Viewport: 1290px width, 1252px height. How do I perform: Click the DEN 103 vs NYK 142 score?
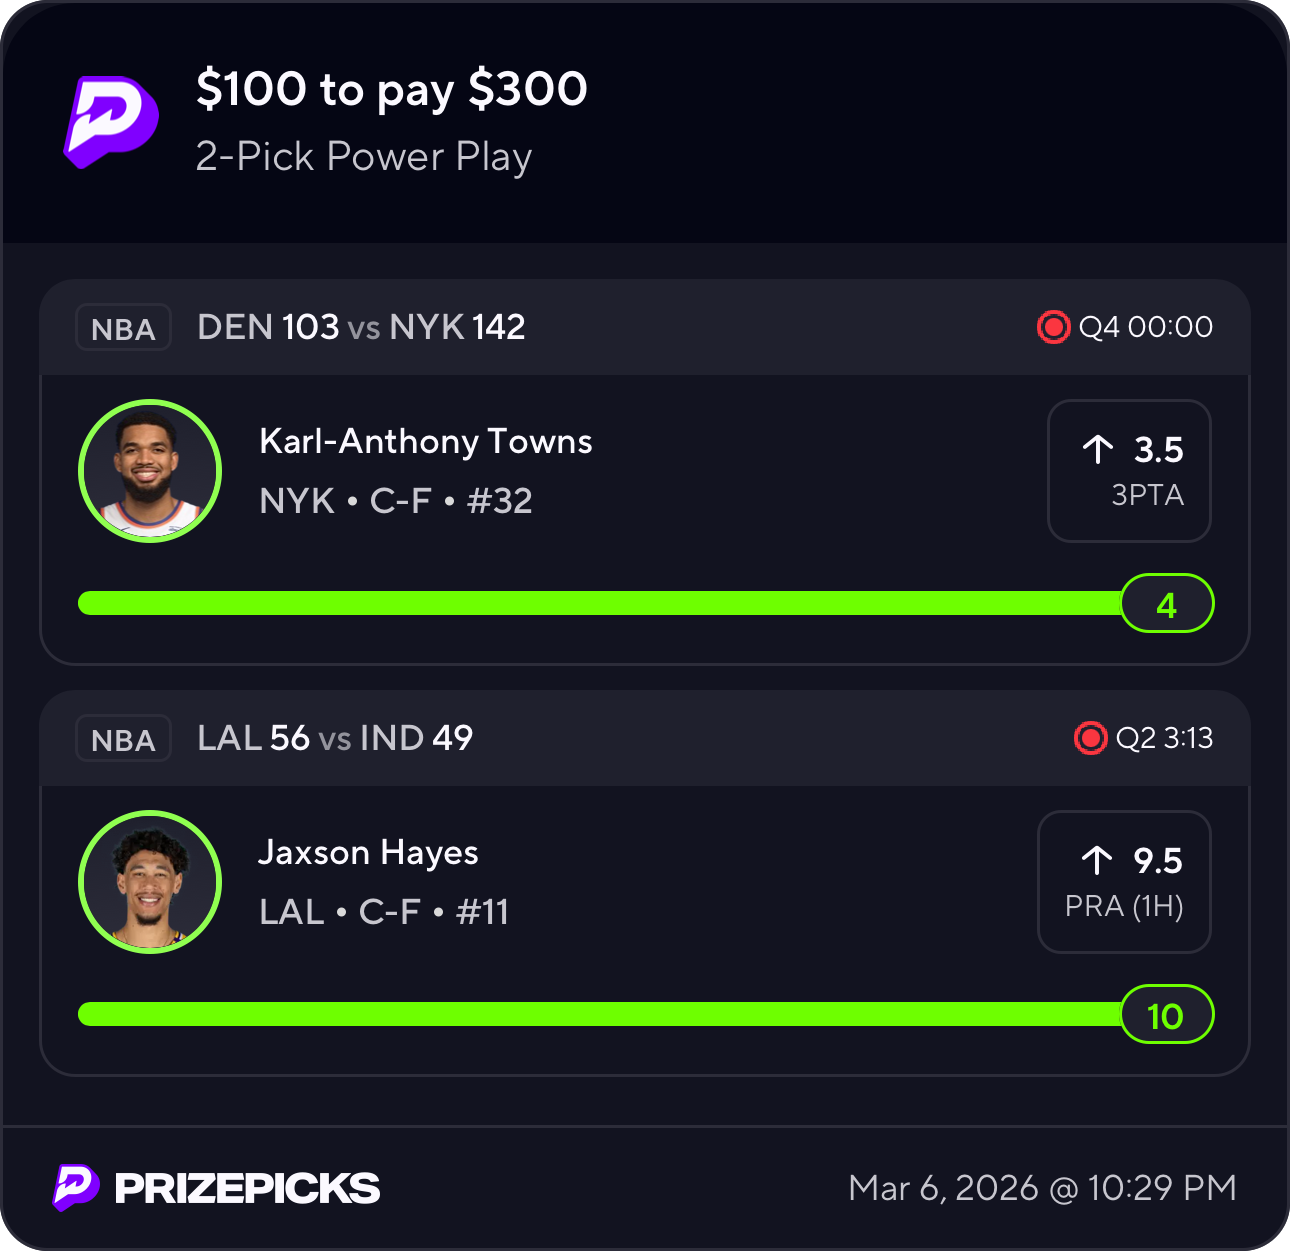click(361, 327)
